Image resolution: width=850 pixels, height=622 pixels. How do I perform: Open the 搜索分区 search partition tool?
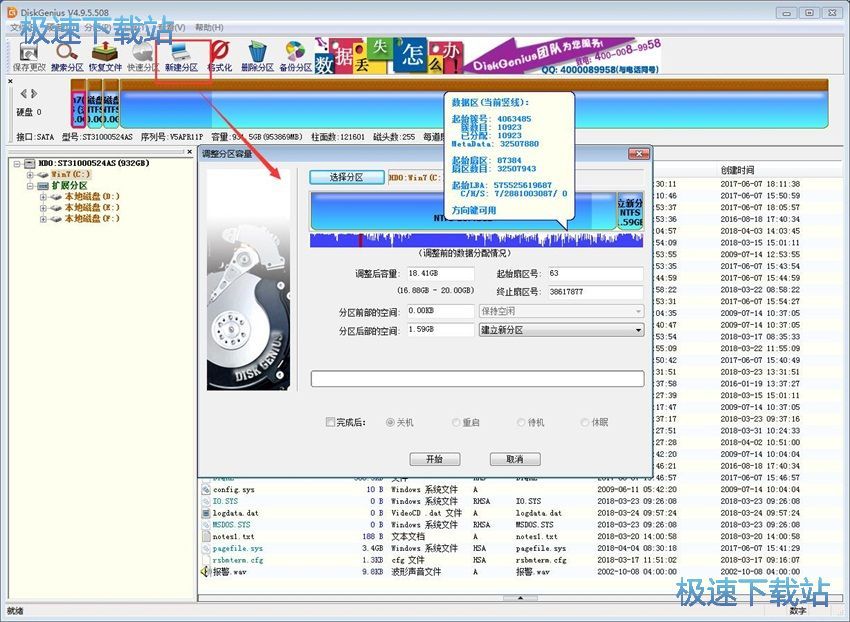click(x=67, y=56)
